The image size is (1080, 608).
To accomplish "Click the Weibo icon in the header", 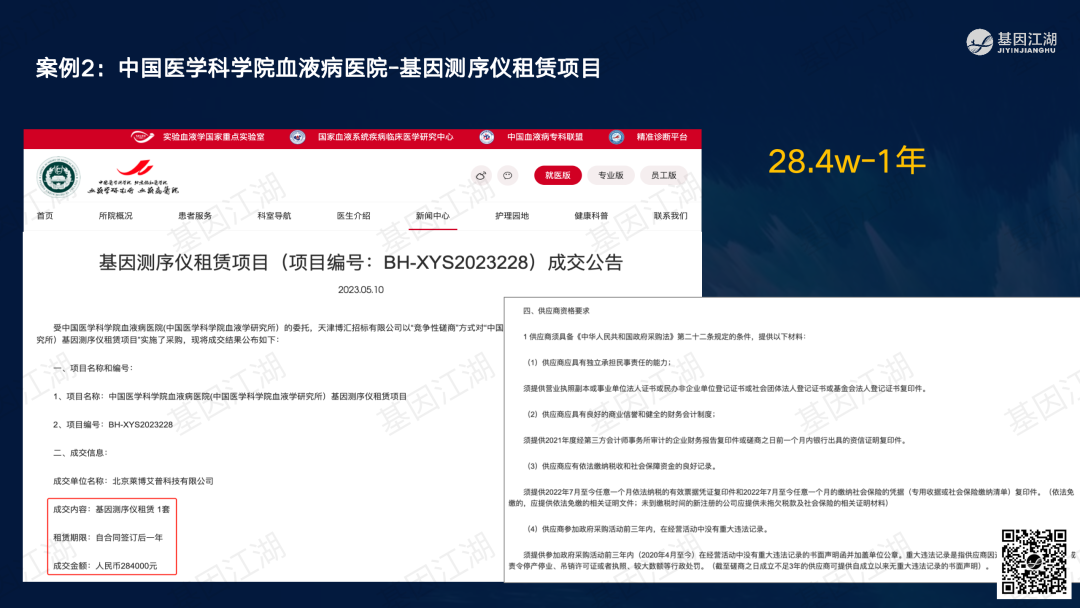I will coord(481,175).
